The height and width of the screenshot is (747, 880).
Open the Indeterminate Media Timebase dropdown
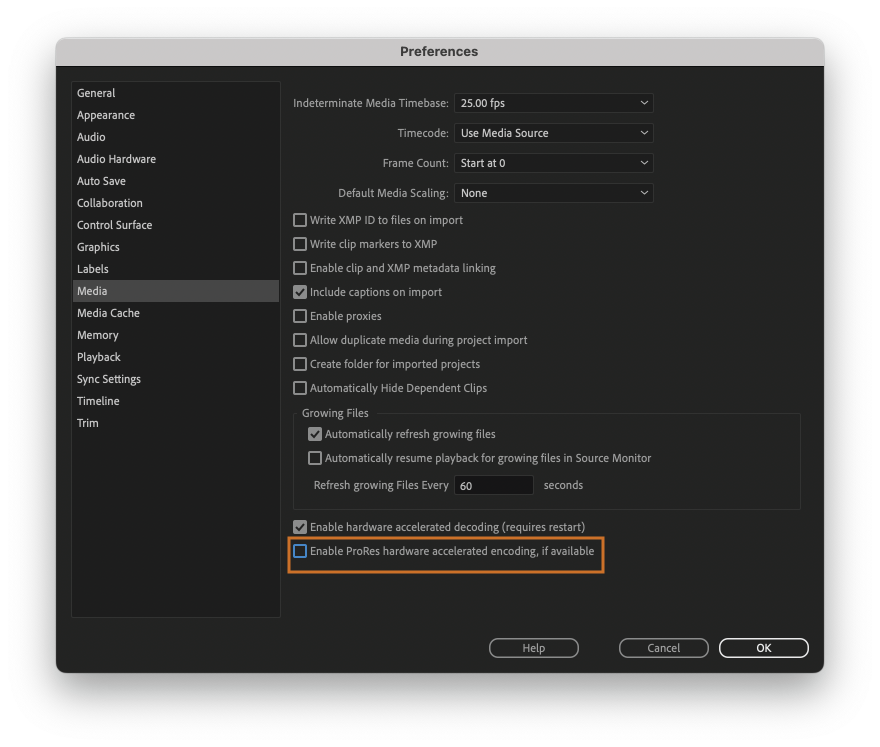point(553,103)
